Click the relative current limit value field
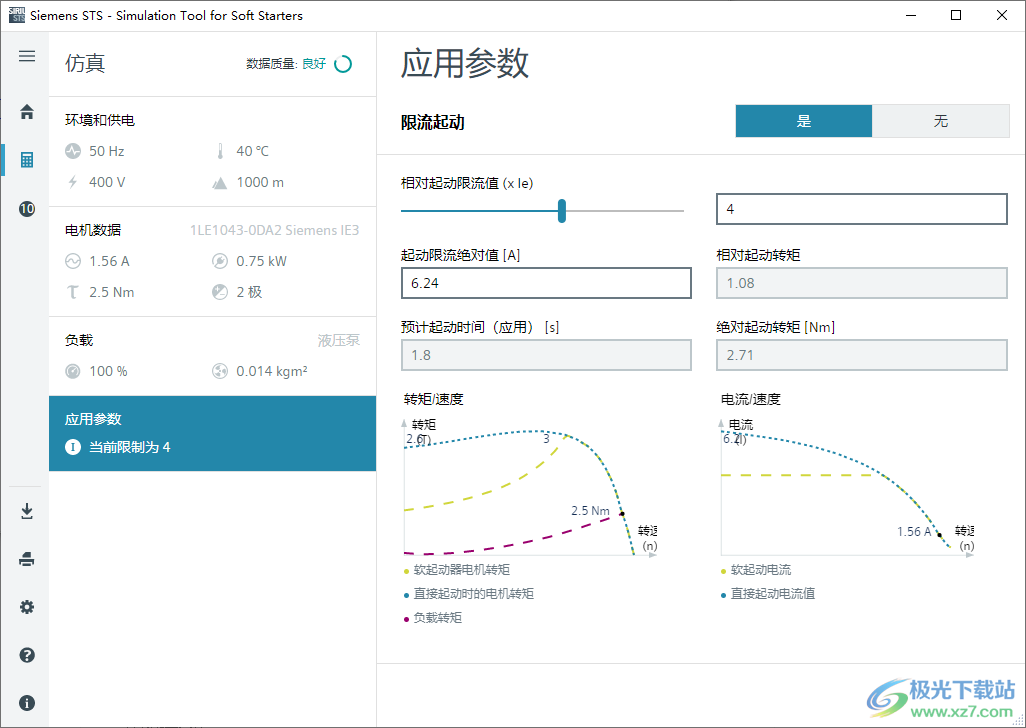Viewport: 1026px width, 728px height. (x=862, y=209)
